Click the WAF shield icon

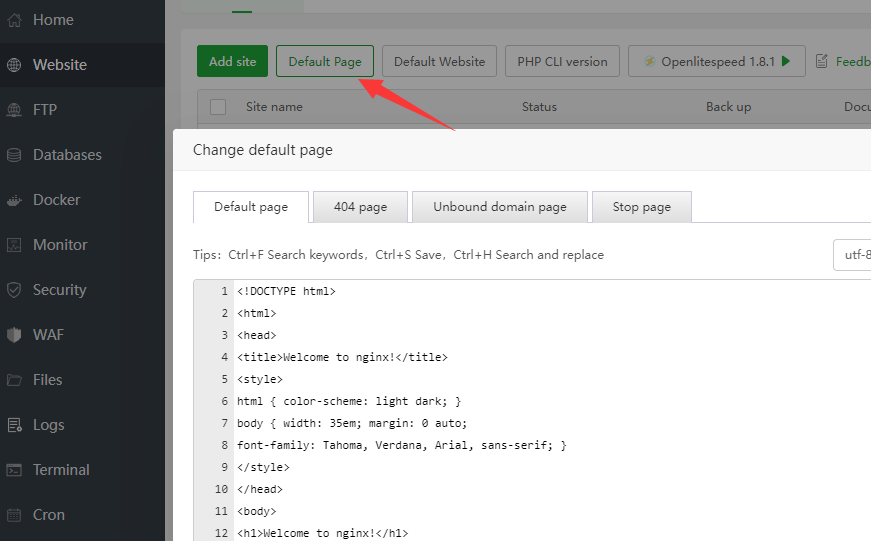tap(14, 335)
